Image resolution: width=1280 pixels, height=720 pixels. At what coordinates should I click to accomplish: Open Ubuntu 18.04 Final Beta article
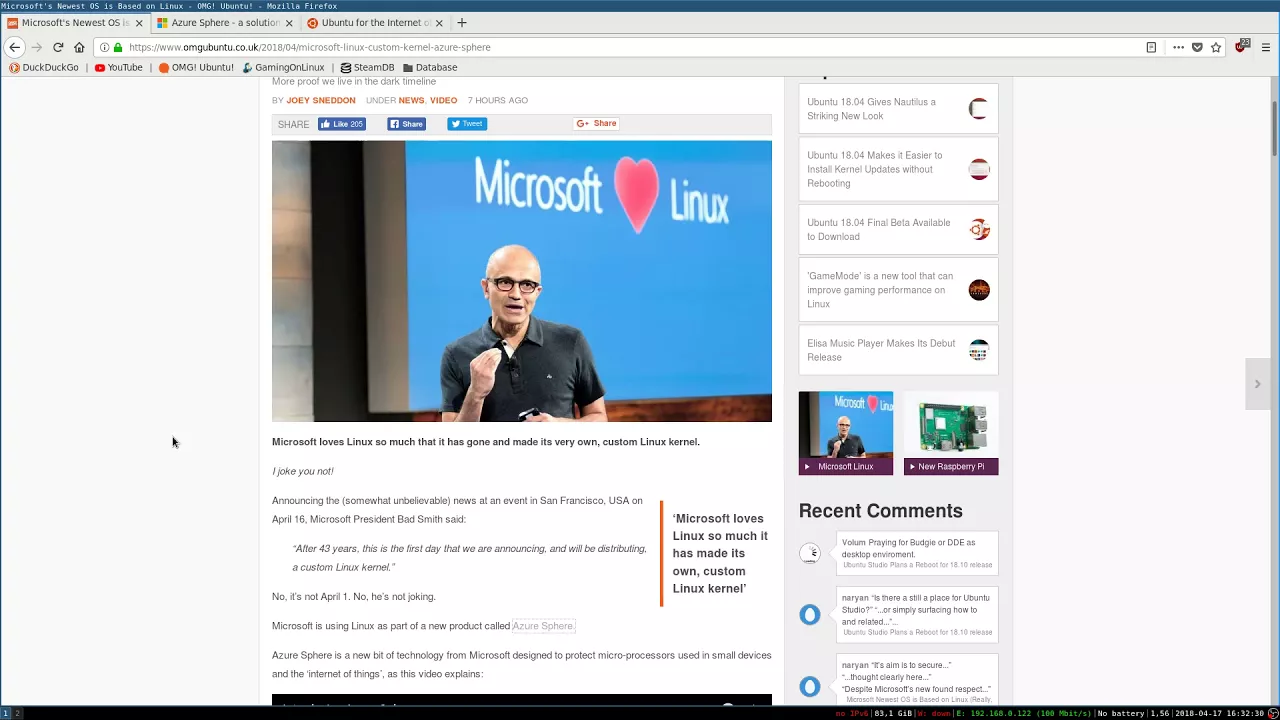(878, 230)
